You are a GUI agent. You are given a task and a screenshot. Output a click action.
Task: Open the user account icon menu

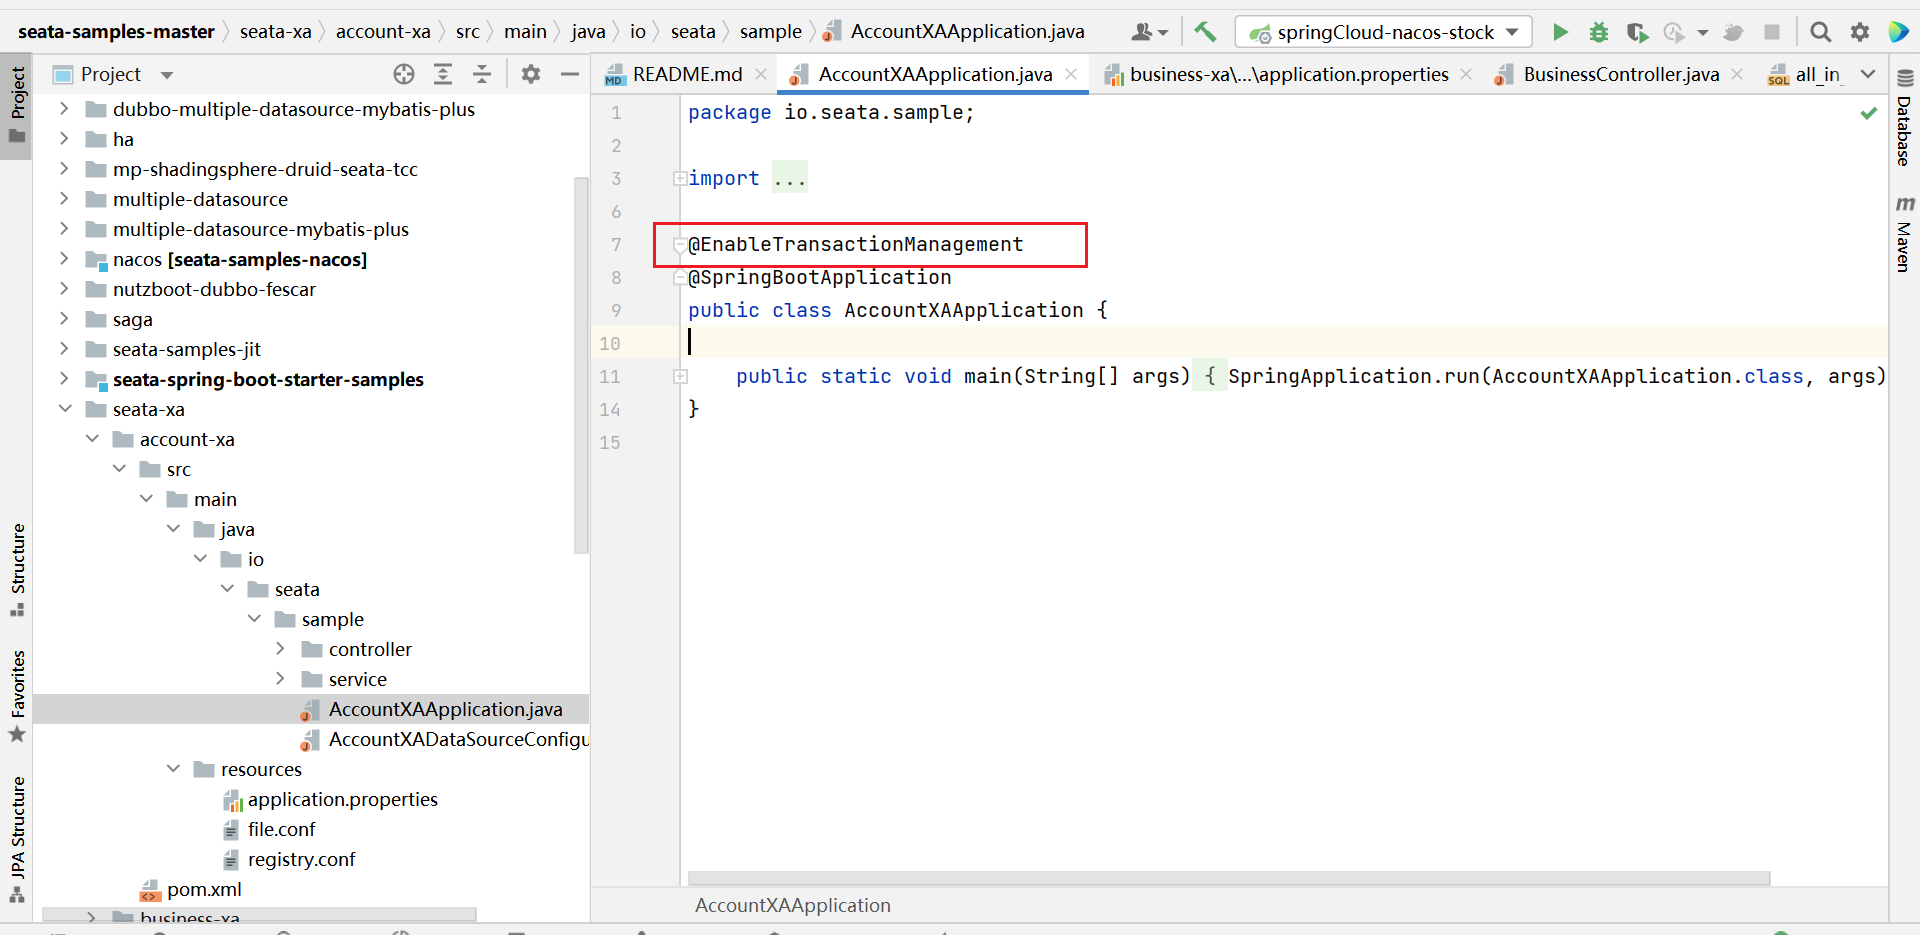(1149, 32)
